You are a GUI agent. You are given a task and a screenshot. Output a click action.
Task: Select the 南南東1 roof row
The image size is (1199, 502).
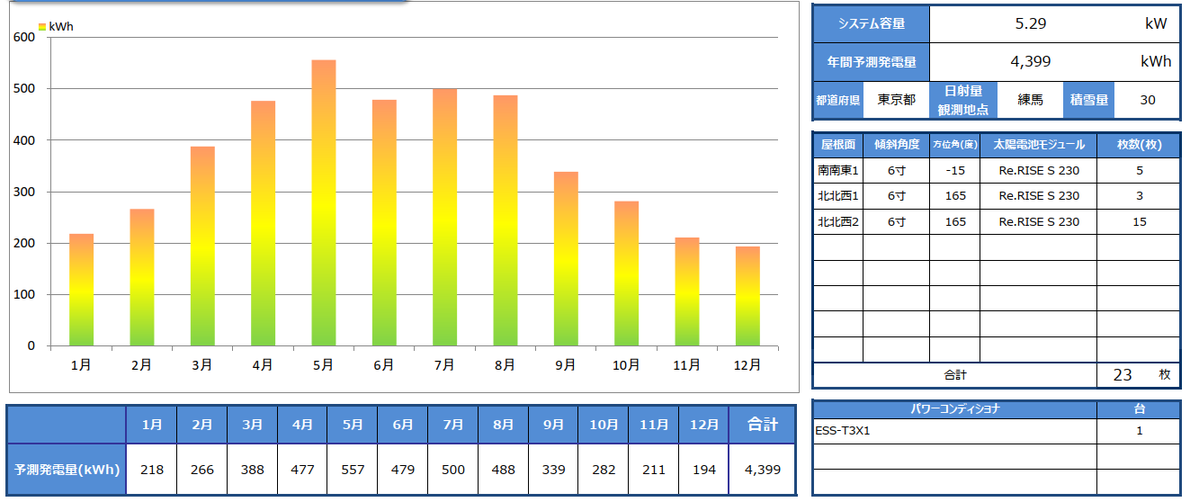tap(997, 171)
